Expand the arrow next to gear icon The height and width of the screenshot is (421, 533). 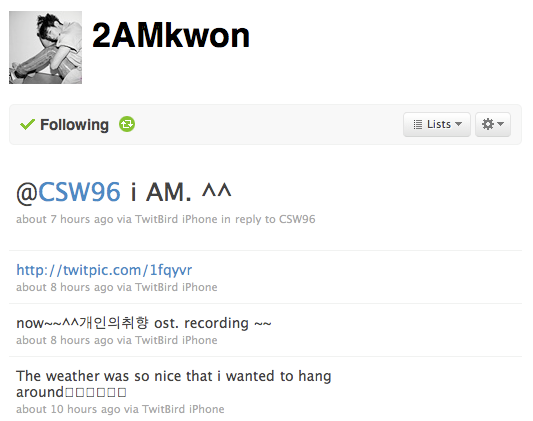(501, 124)
